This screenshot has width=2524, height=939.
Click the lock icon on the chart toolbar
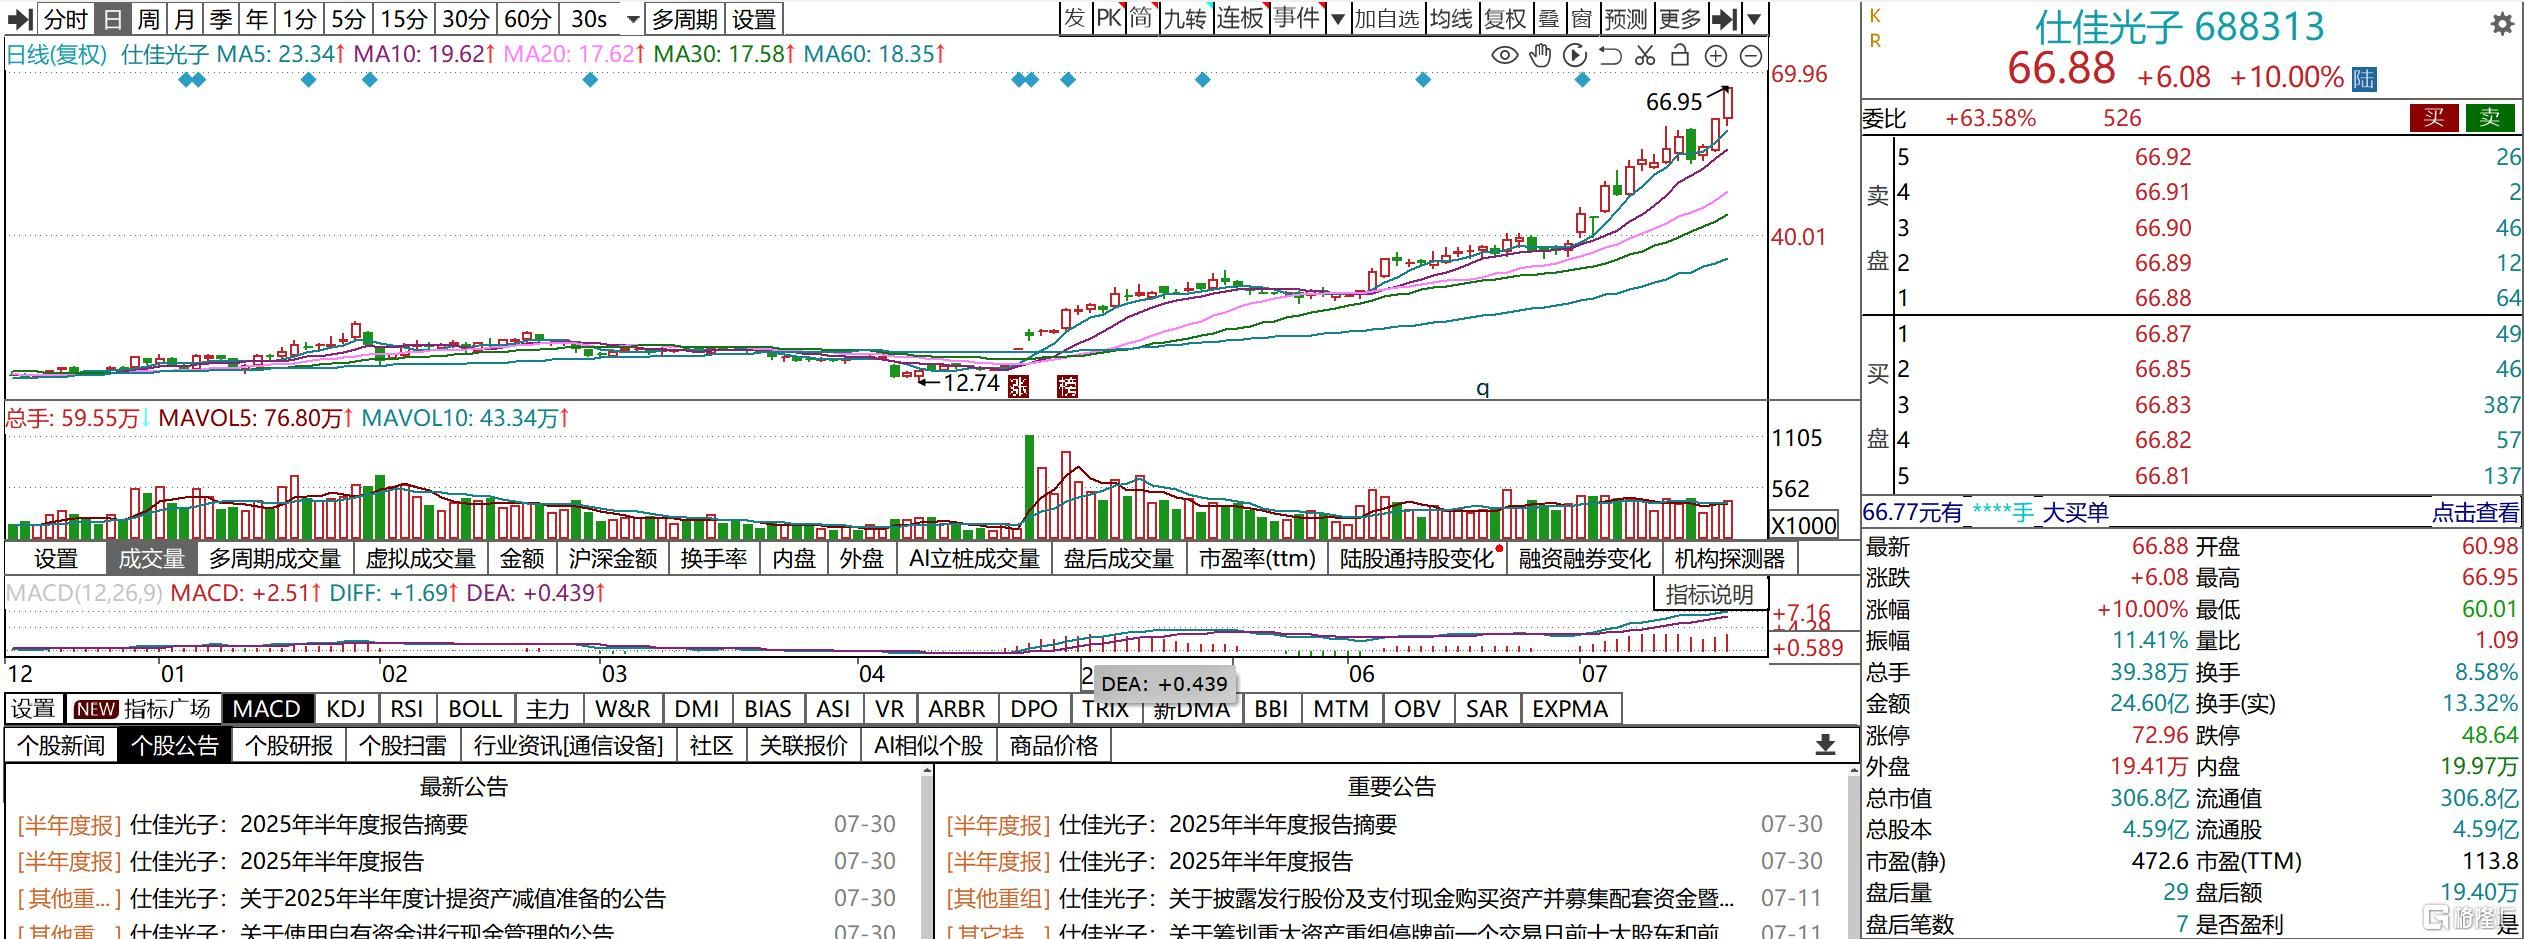[x=1680, y=57]
